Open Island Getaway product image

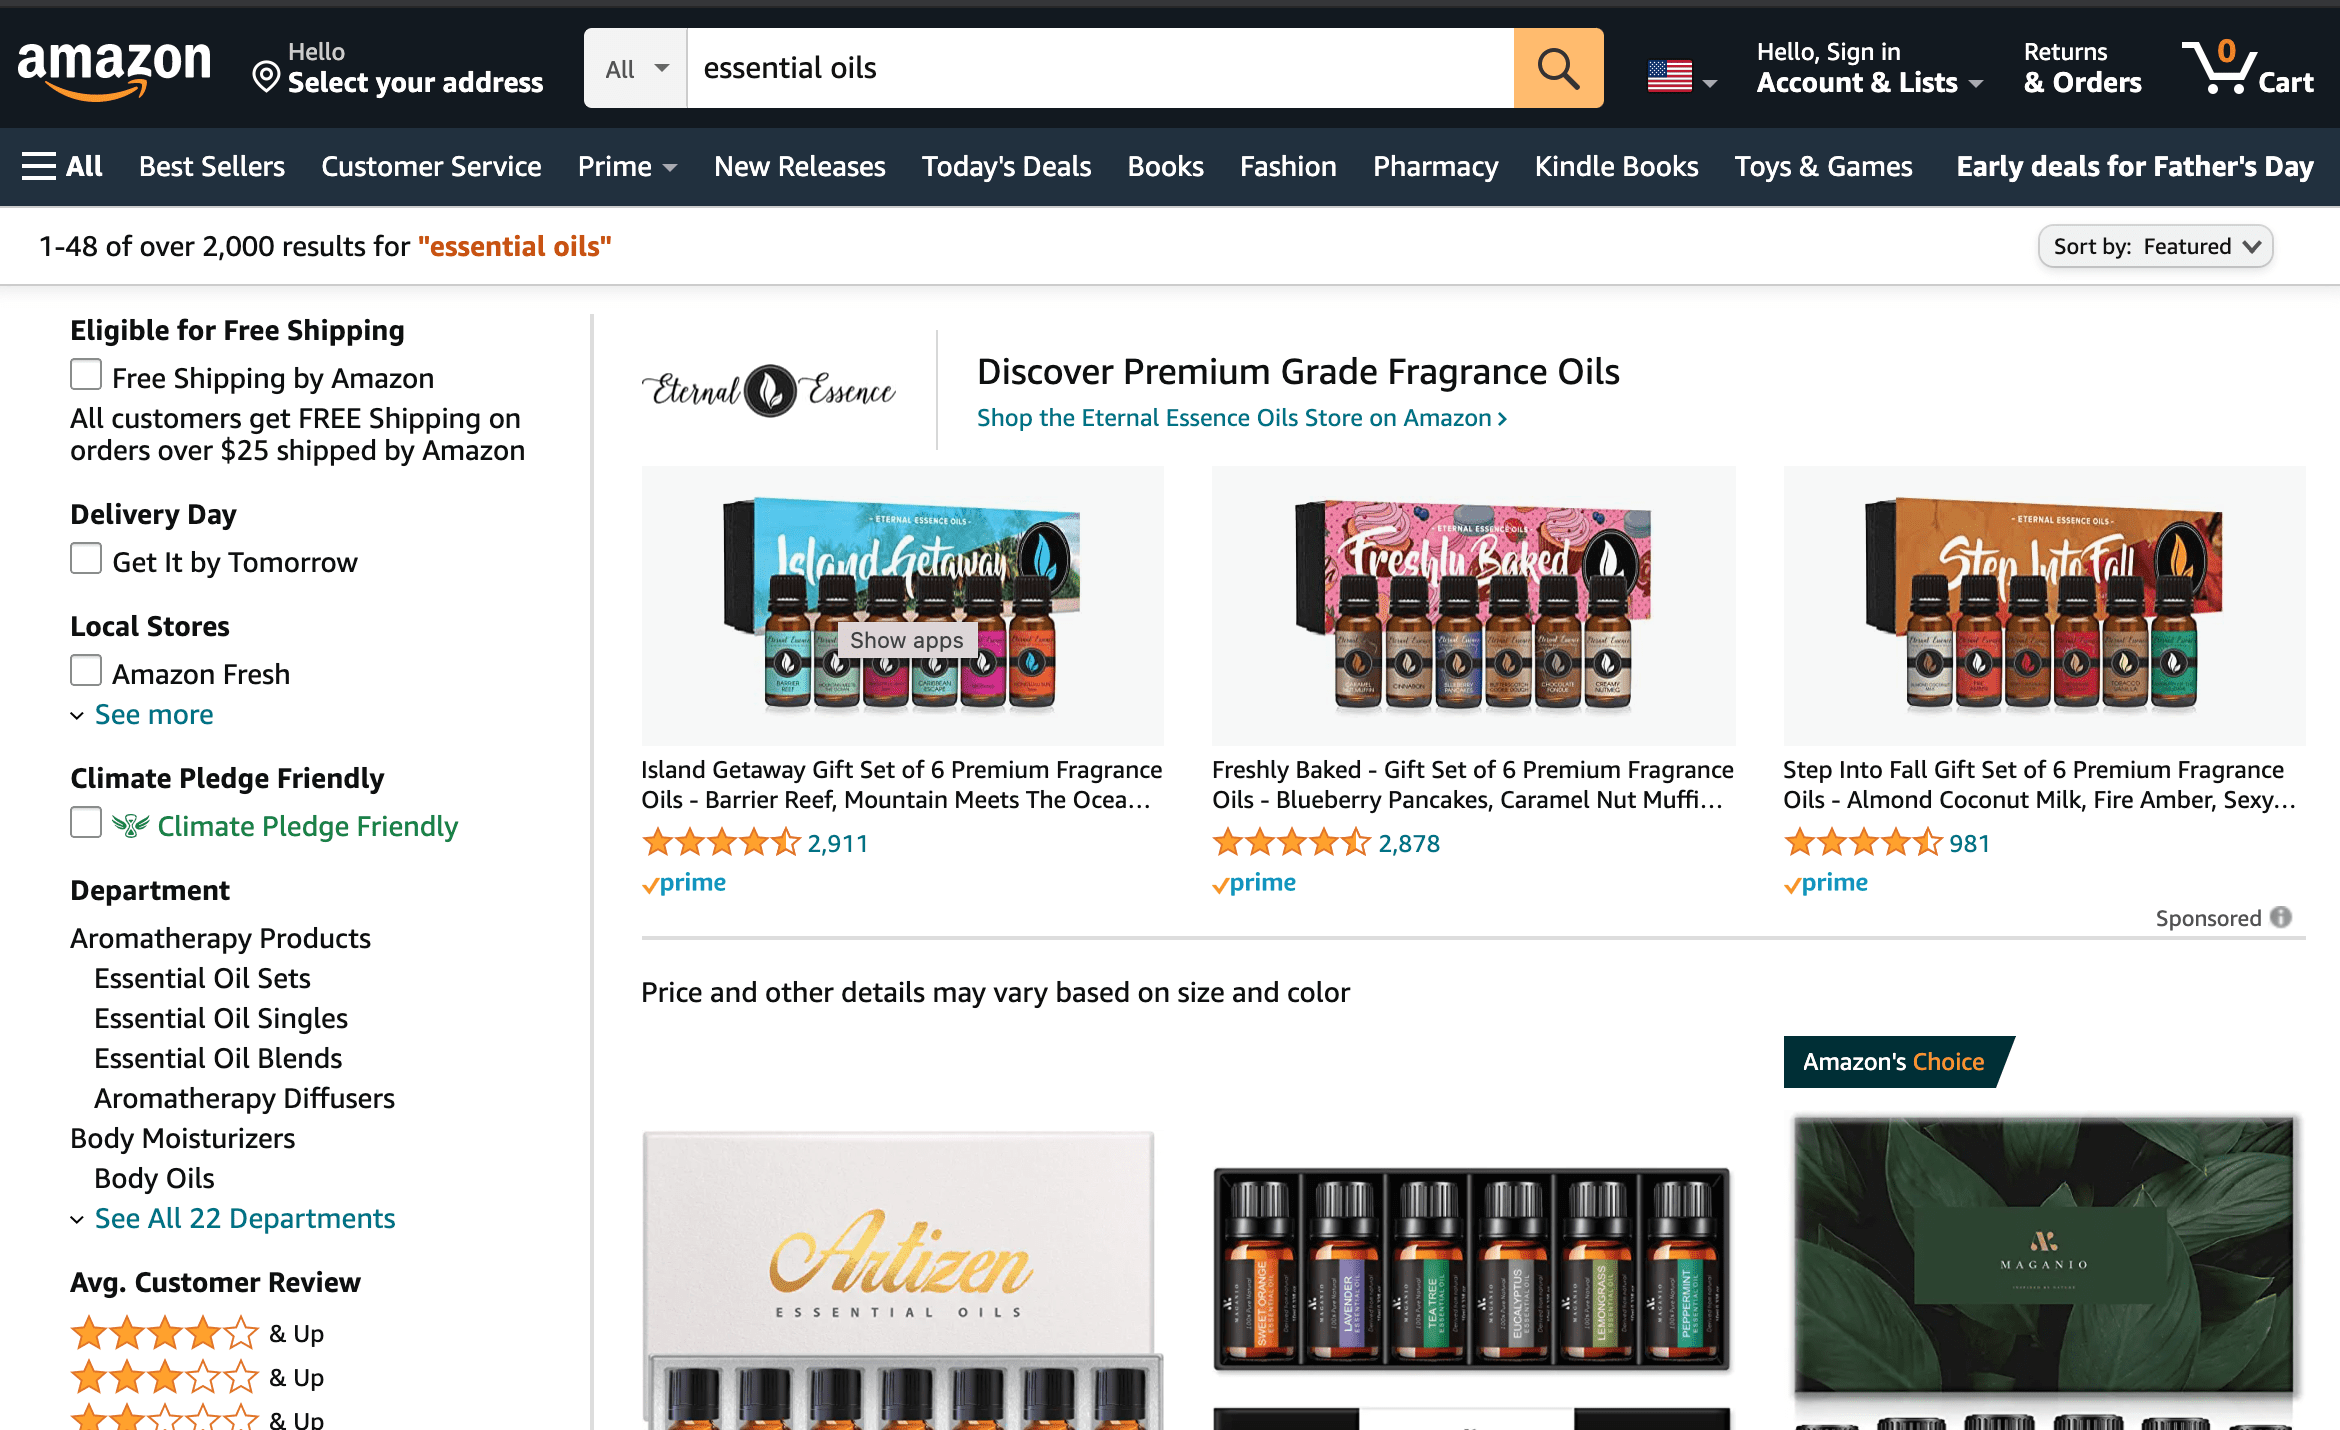tap(902, 605)
